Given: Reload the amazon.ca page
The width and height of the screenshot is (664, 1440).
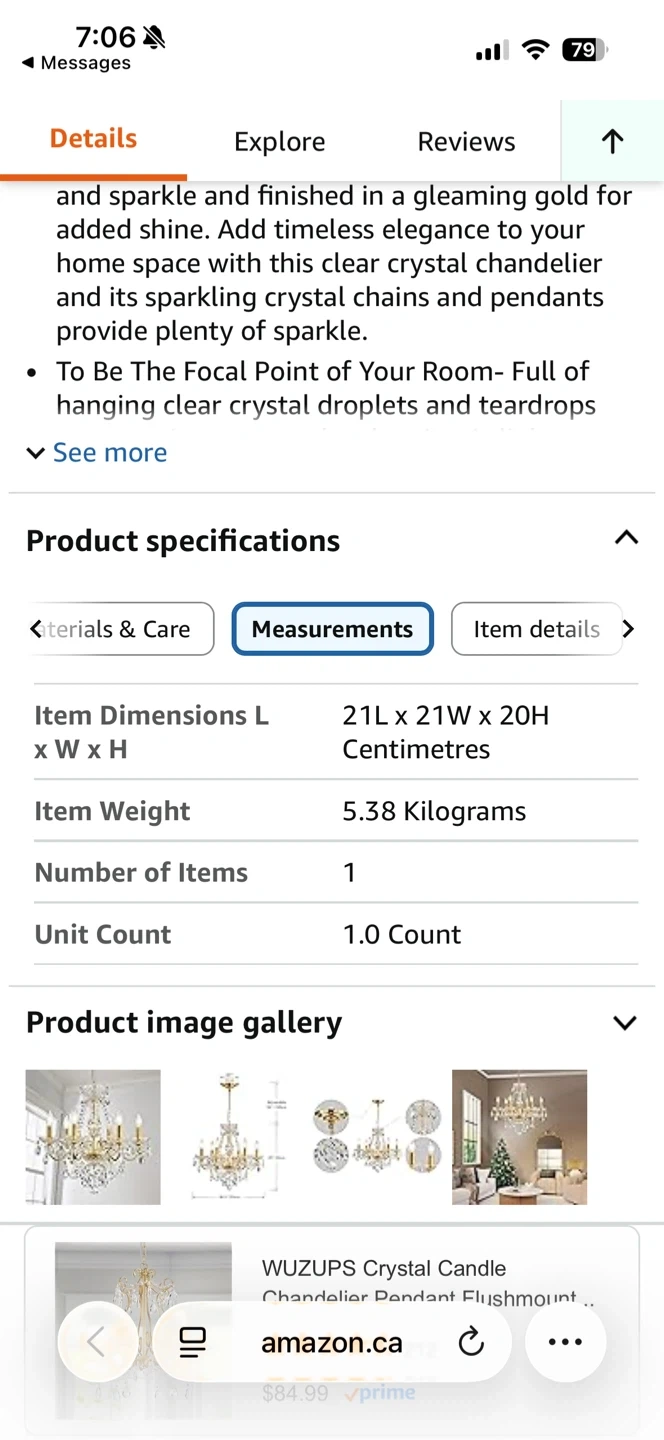Looking at the screenshot, I should 471,1342.
